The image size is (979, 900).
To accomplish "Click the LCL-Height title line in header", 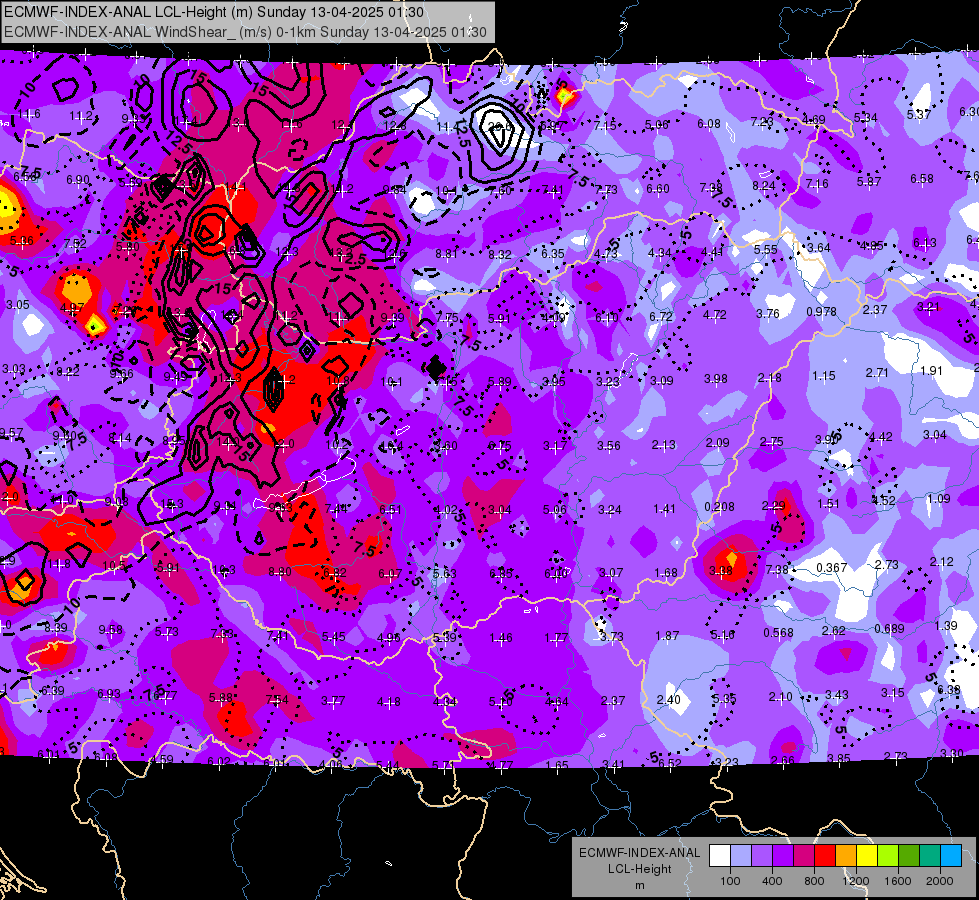I will click(214, 12).
